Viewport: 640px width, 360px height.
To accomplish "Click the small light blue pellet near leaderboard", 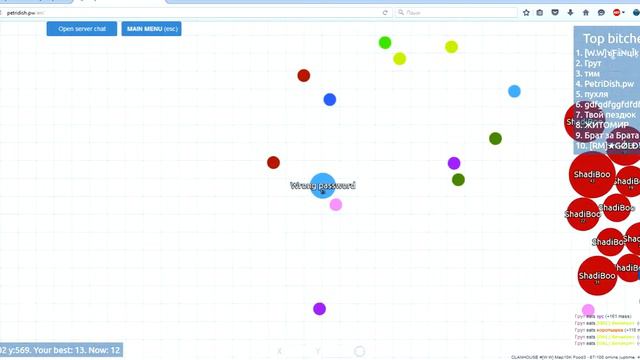I will point(514,91).
